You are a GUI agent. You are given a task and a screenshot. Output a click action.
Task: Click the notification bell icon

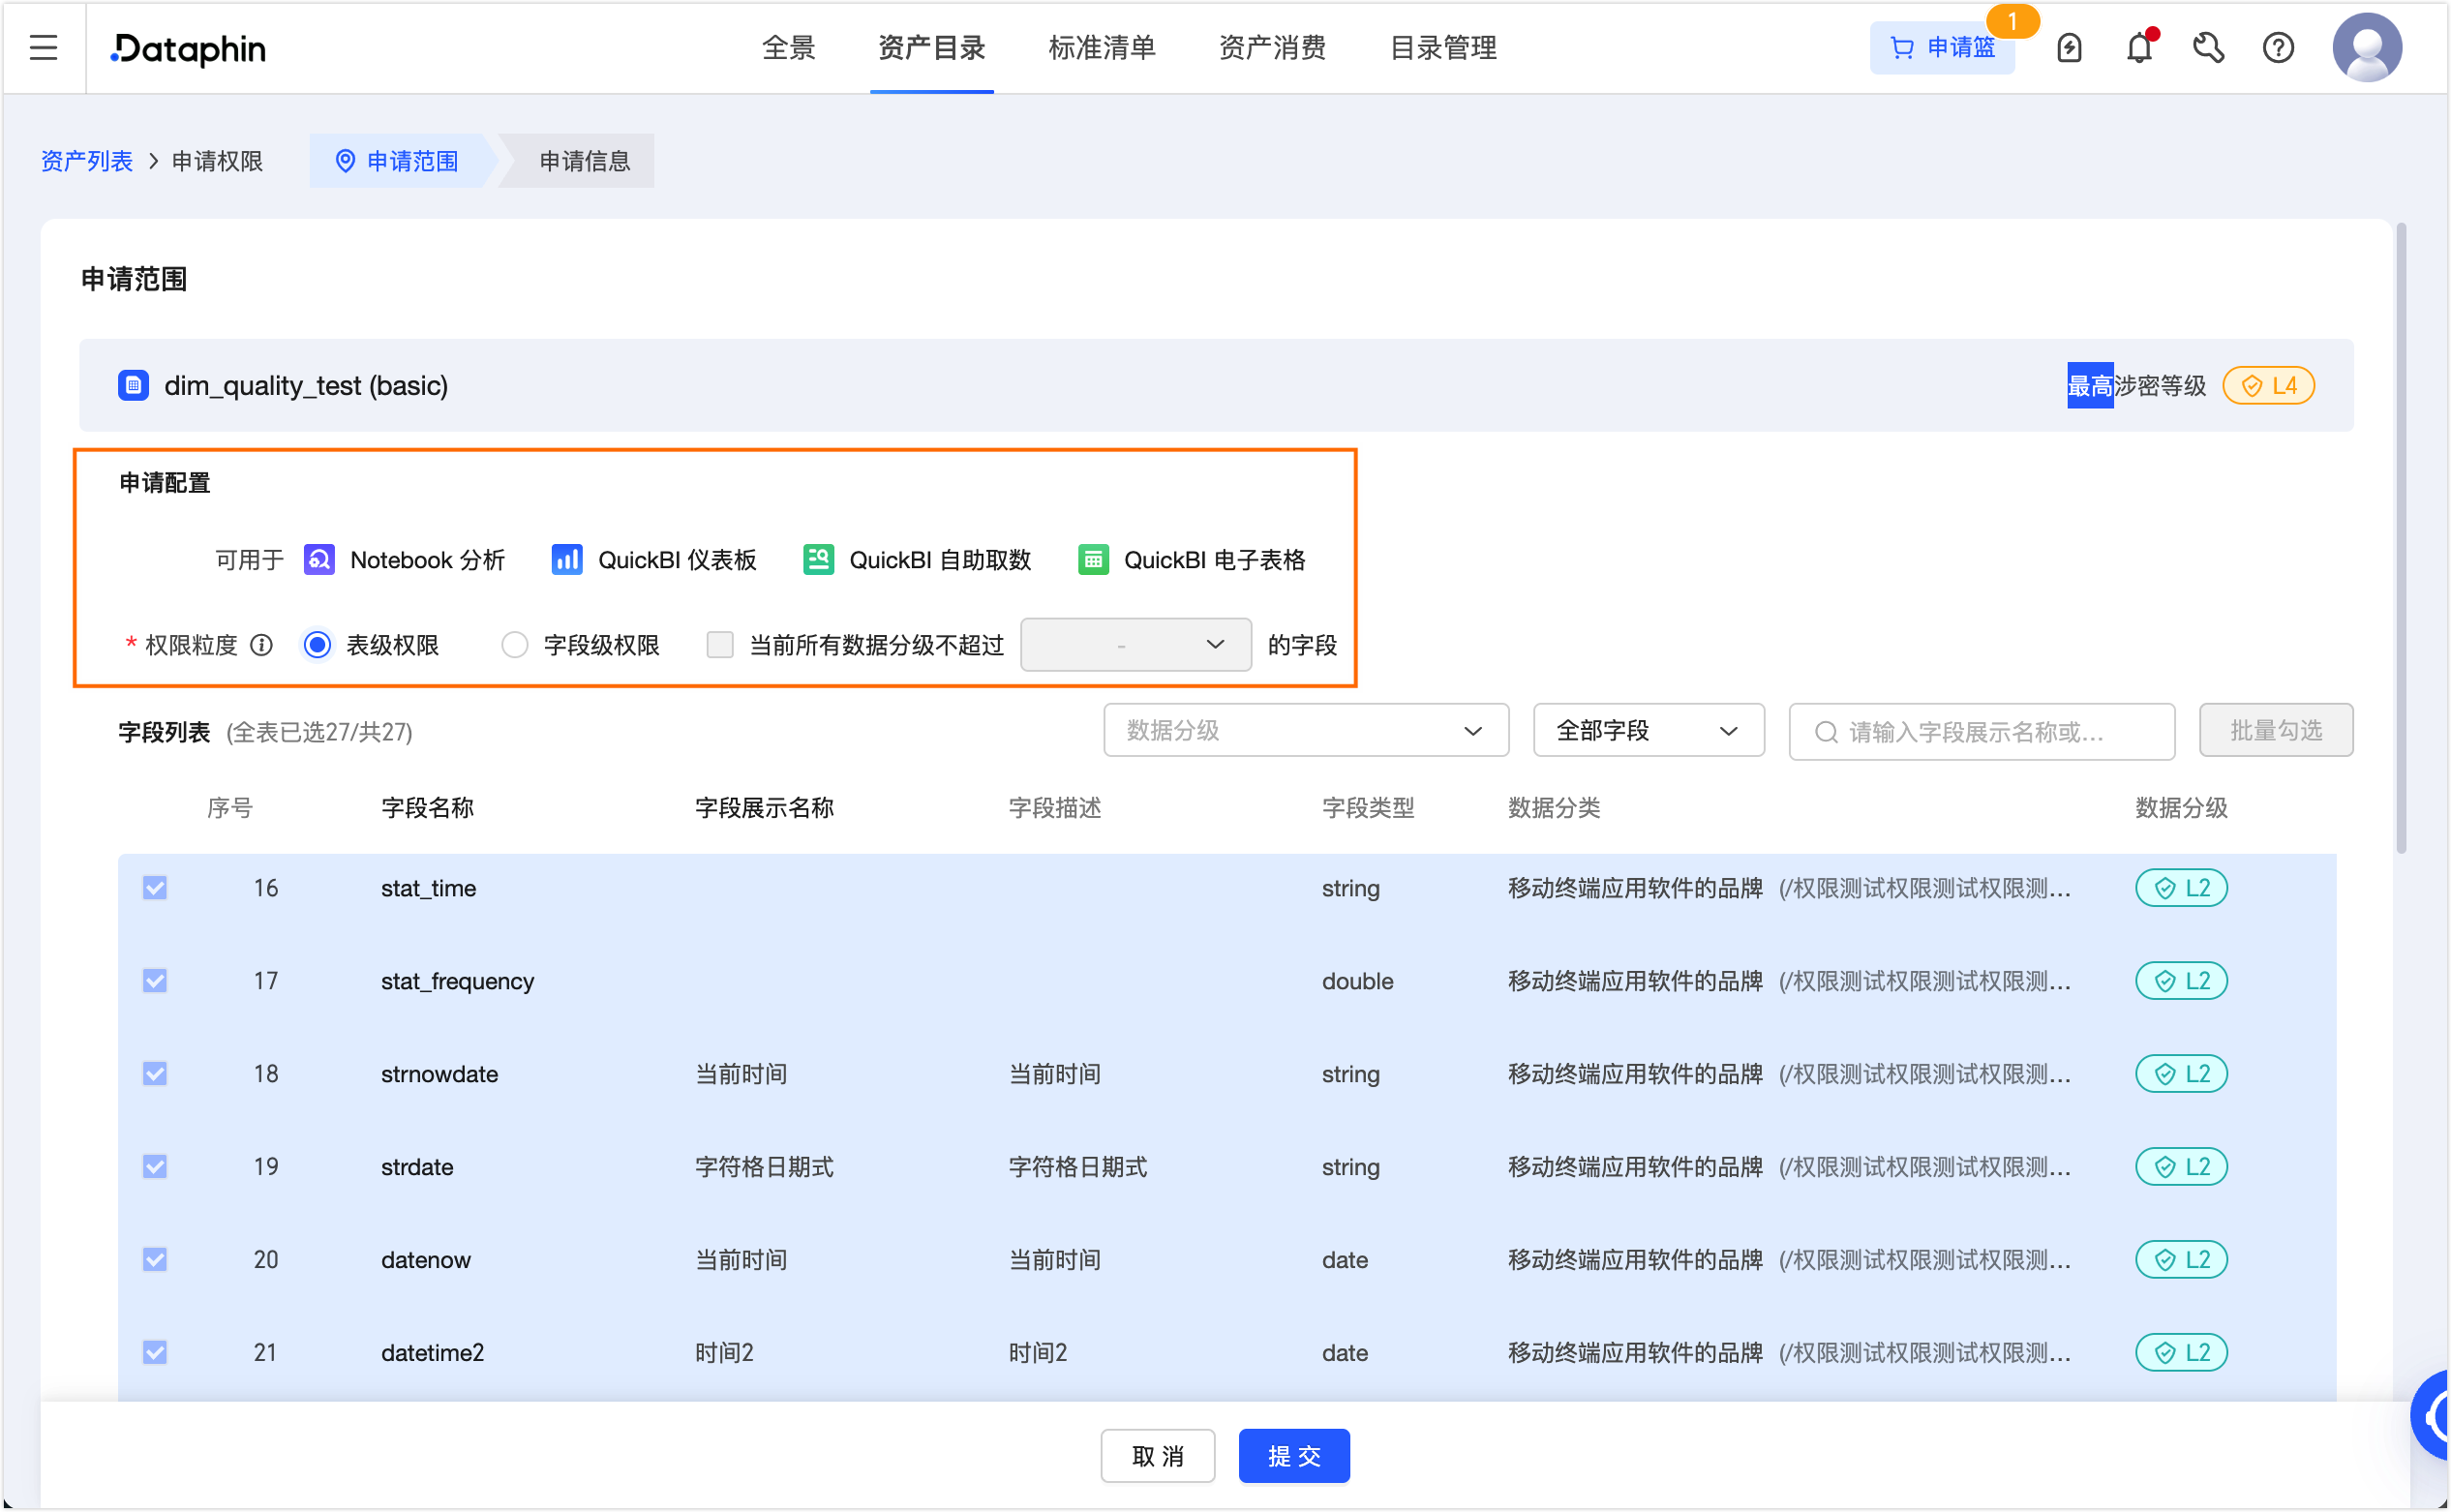coord(2138,47)
